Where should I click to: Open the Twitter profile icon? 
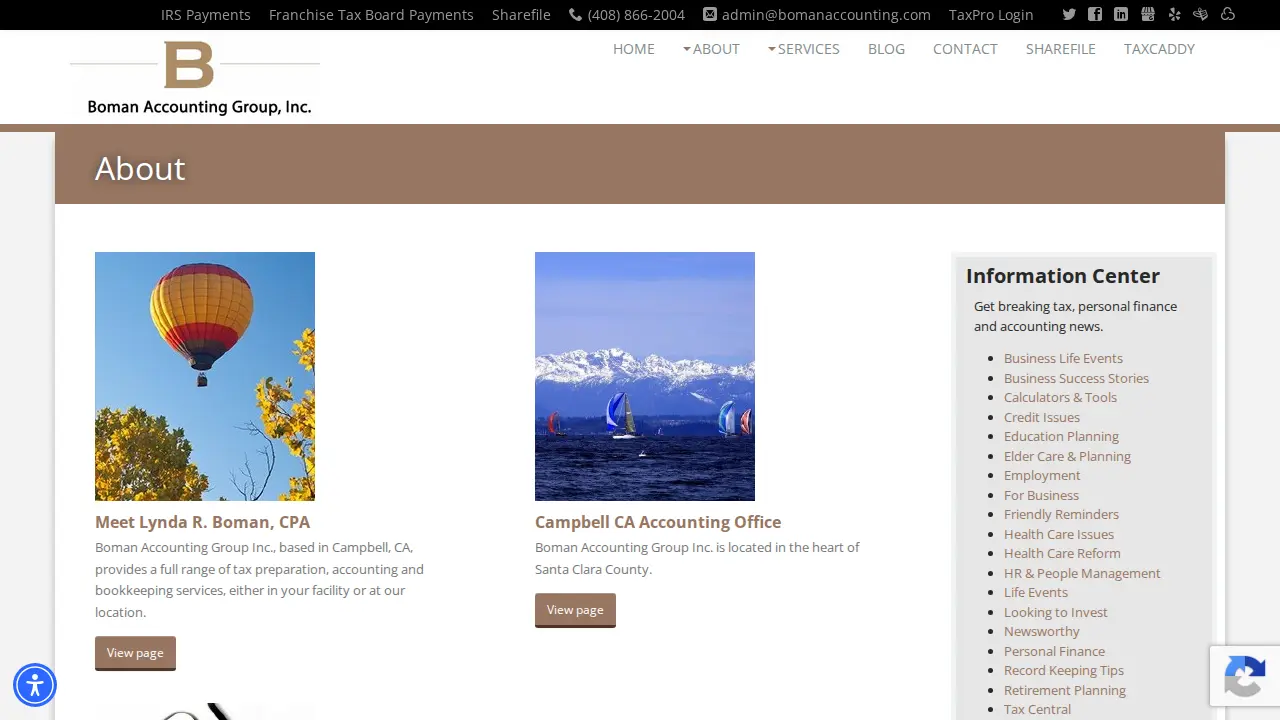[x=1069, y=15]
